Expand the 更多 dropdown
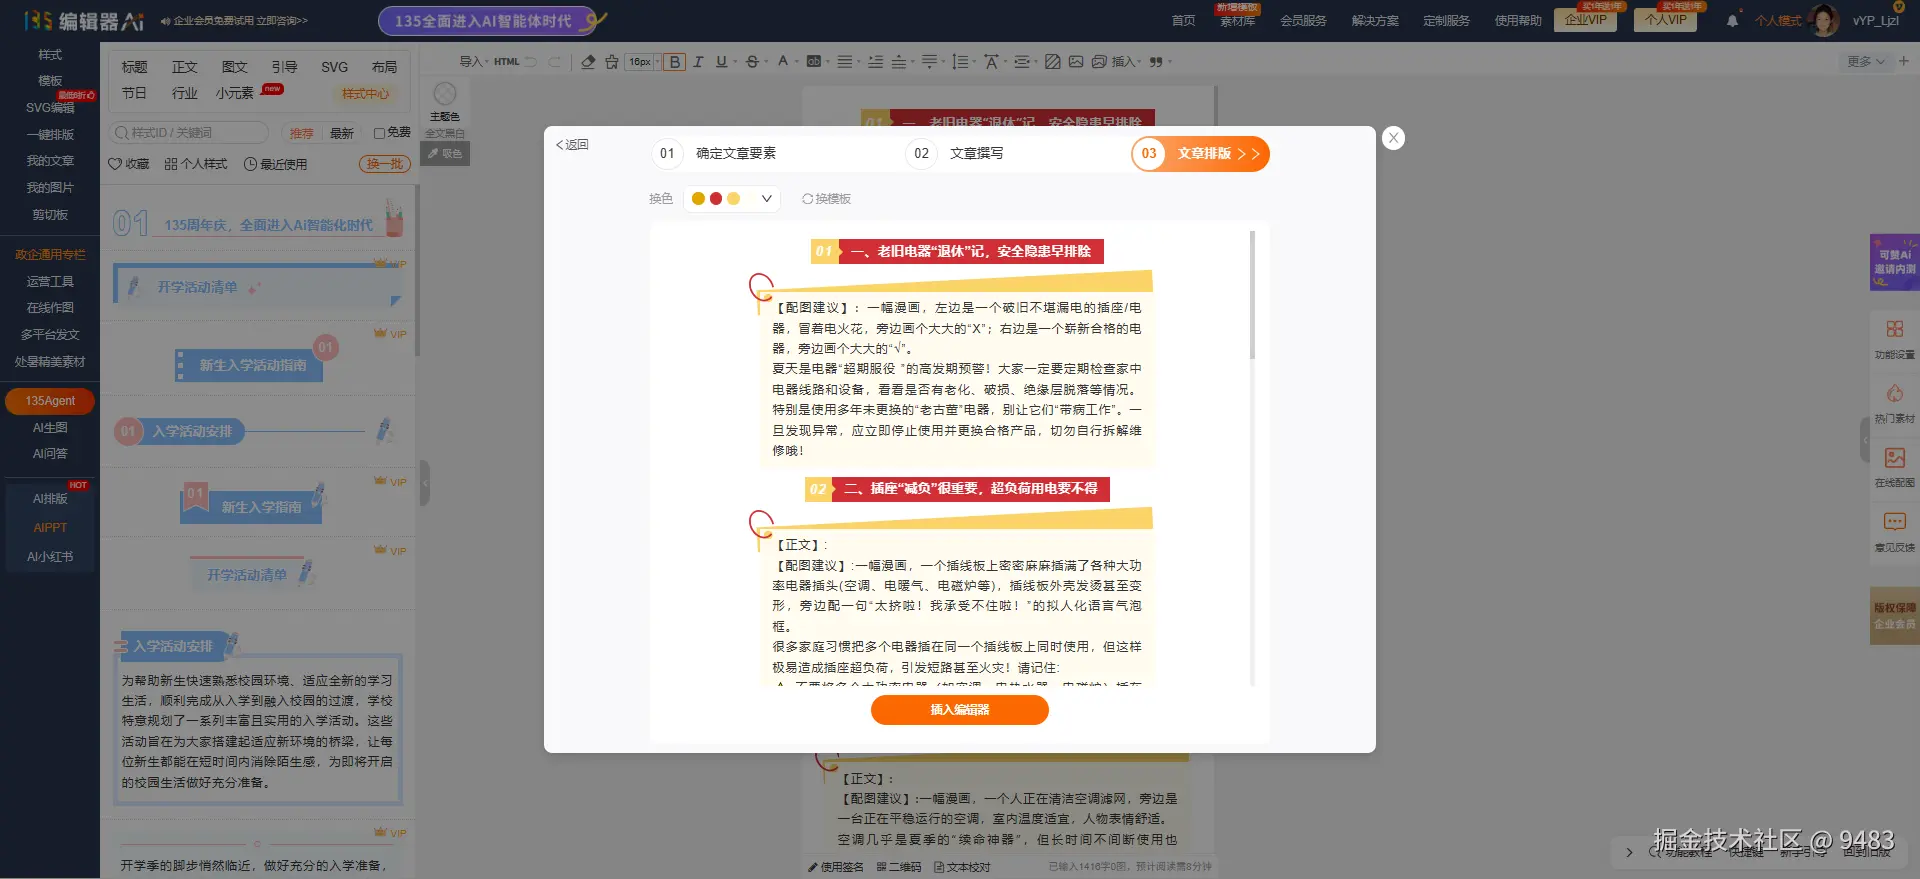This screenshot has width=1920, height=879. coord(1865,62)
